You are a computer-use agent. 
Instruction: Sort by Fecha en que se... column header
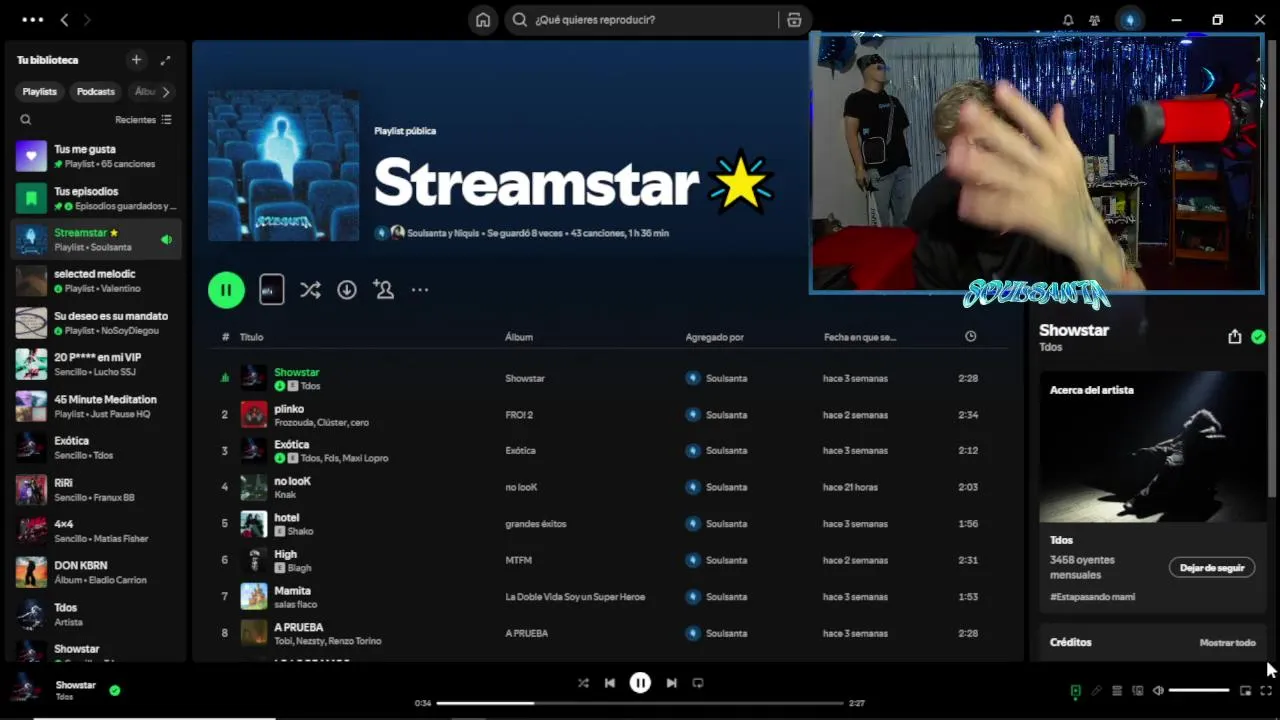(860, 337)
